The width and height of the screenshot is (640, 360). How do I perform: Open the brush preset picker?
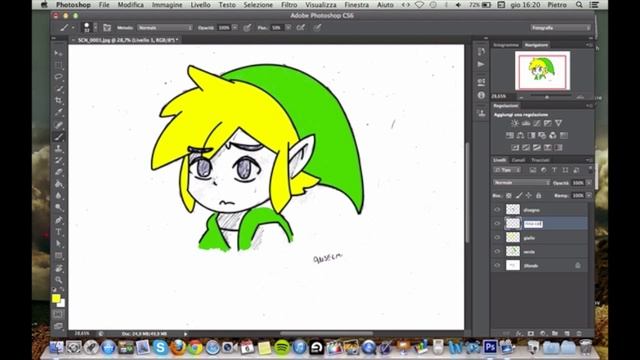90,27
